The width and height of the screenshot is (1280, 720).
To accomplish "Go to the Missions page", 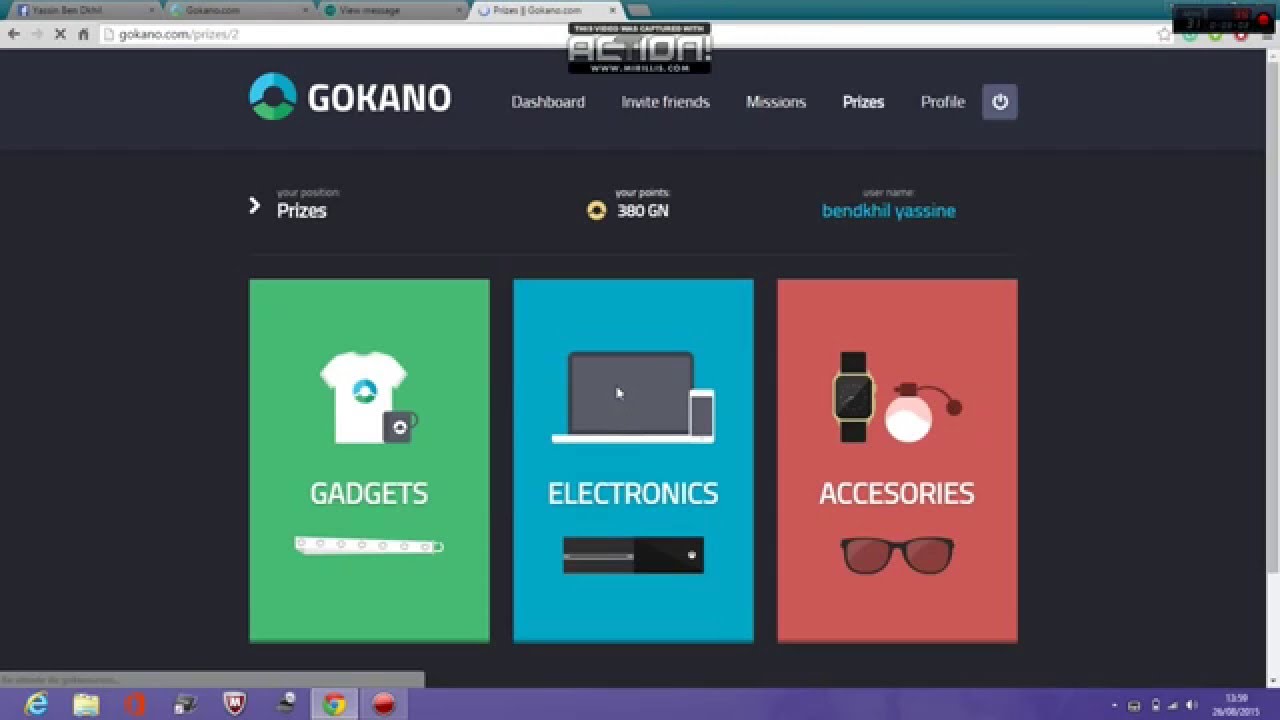I will (776, 102).
